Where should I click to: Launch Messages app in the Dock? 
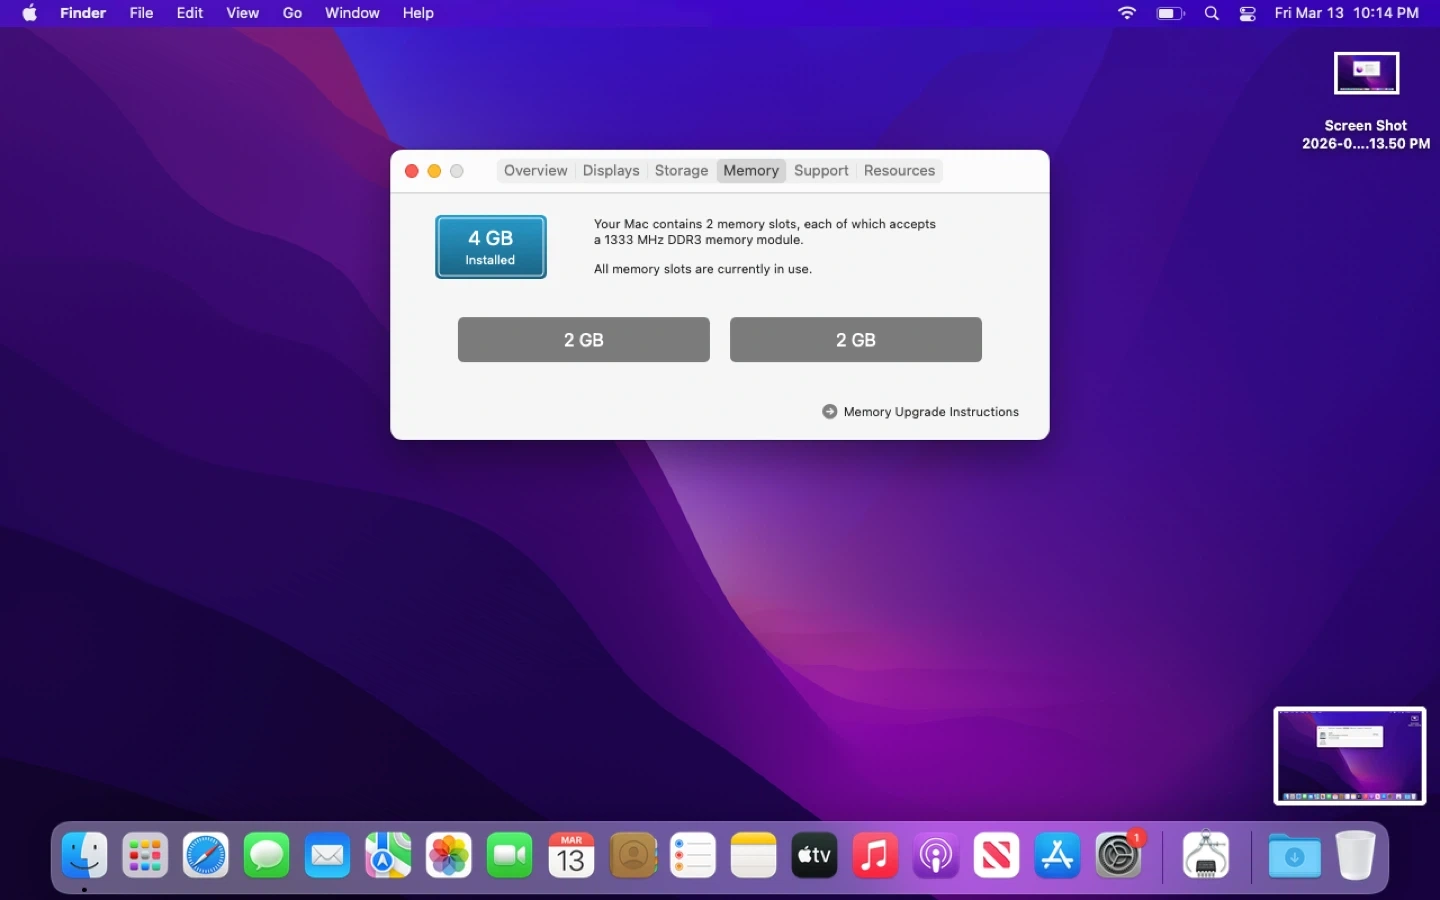267,856
